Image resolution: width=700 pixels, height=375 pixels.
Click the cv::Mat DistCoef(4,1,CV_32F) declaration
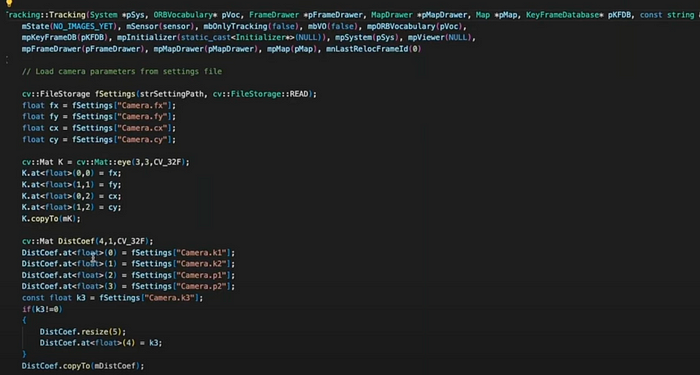[88, 241]
